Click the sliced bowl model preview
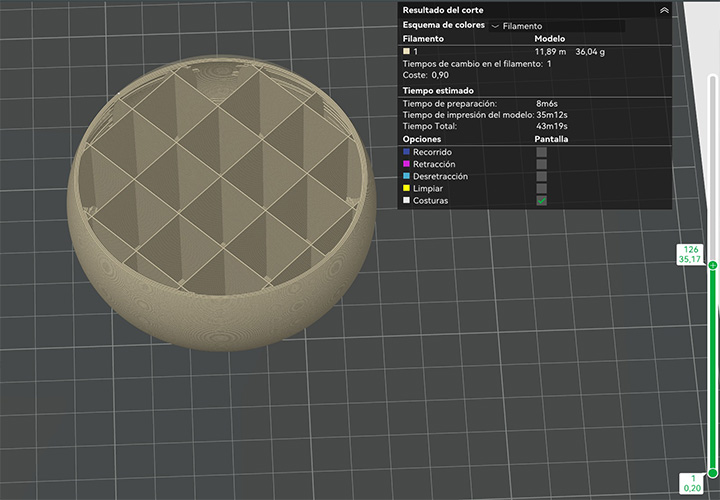The image size is (720, 500). pos(221,202)
